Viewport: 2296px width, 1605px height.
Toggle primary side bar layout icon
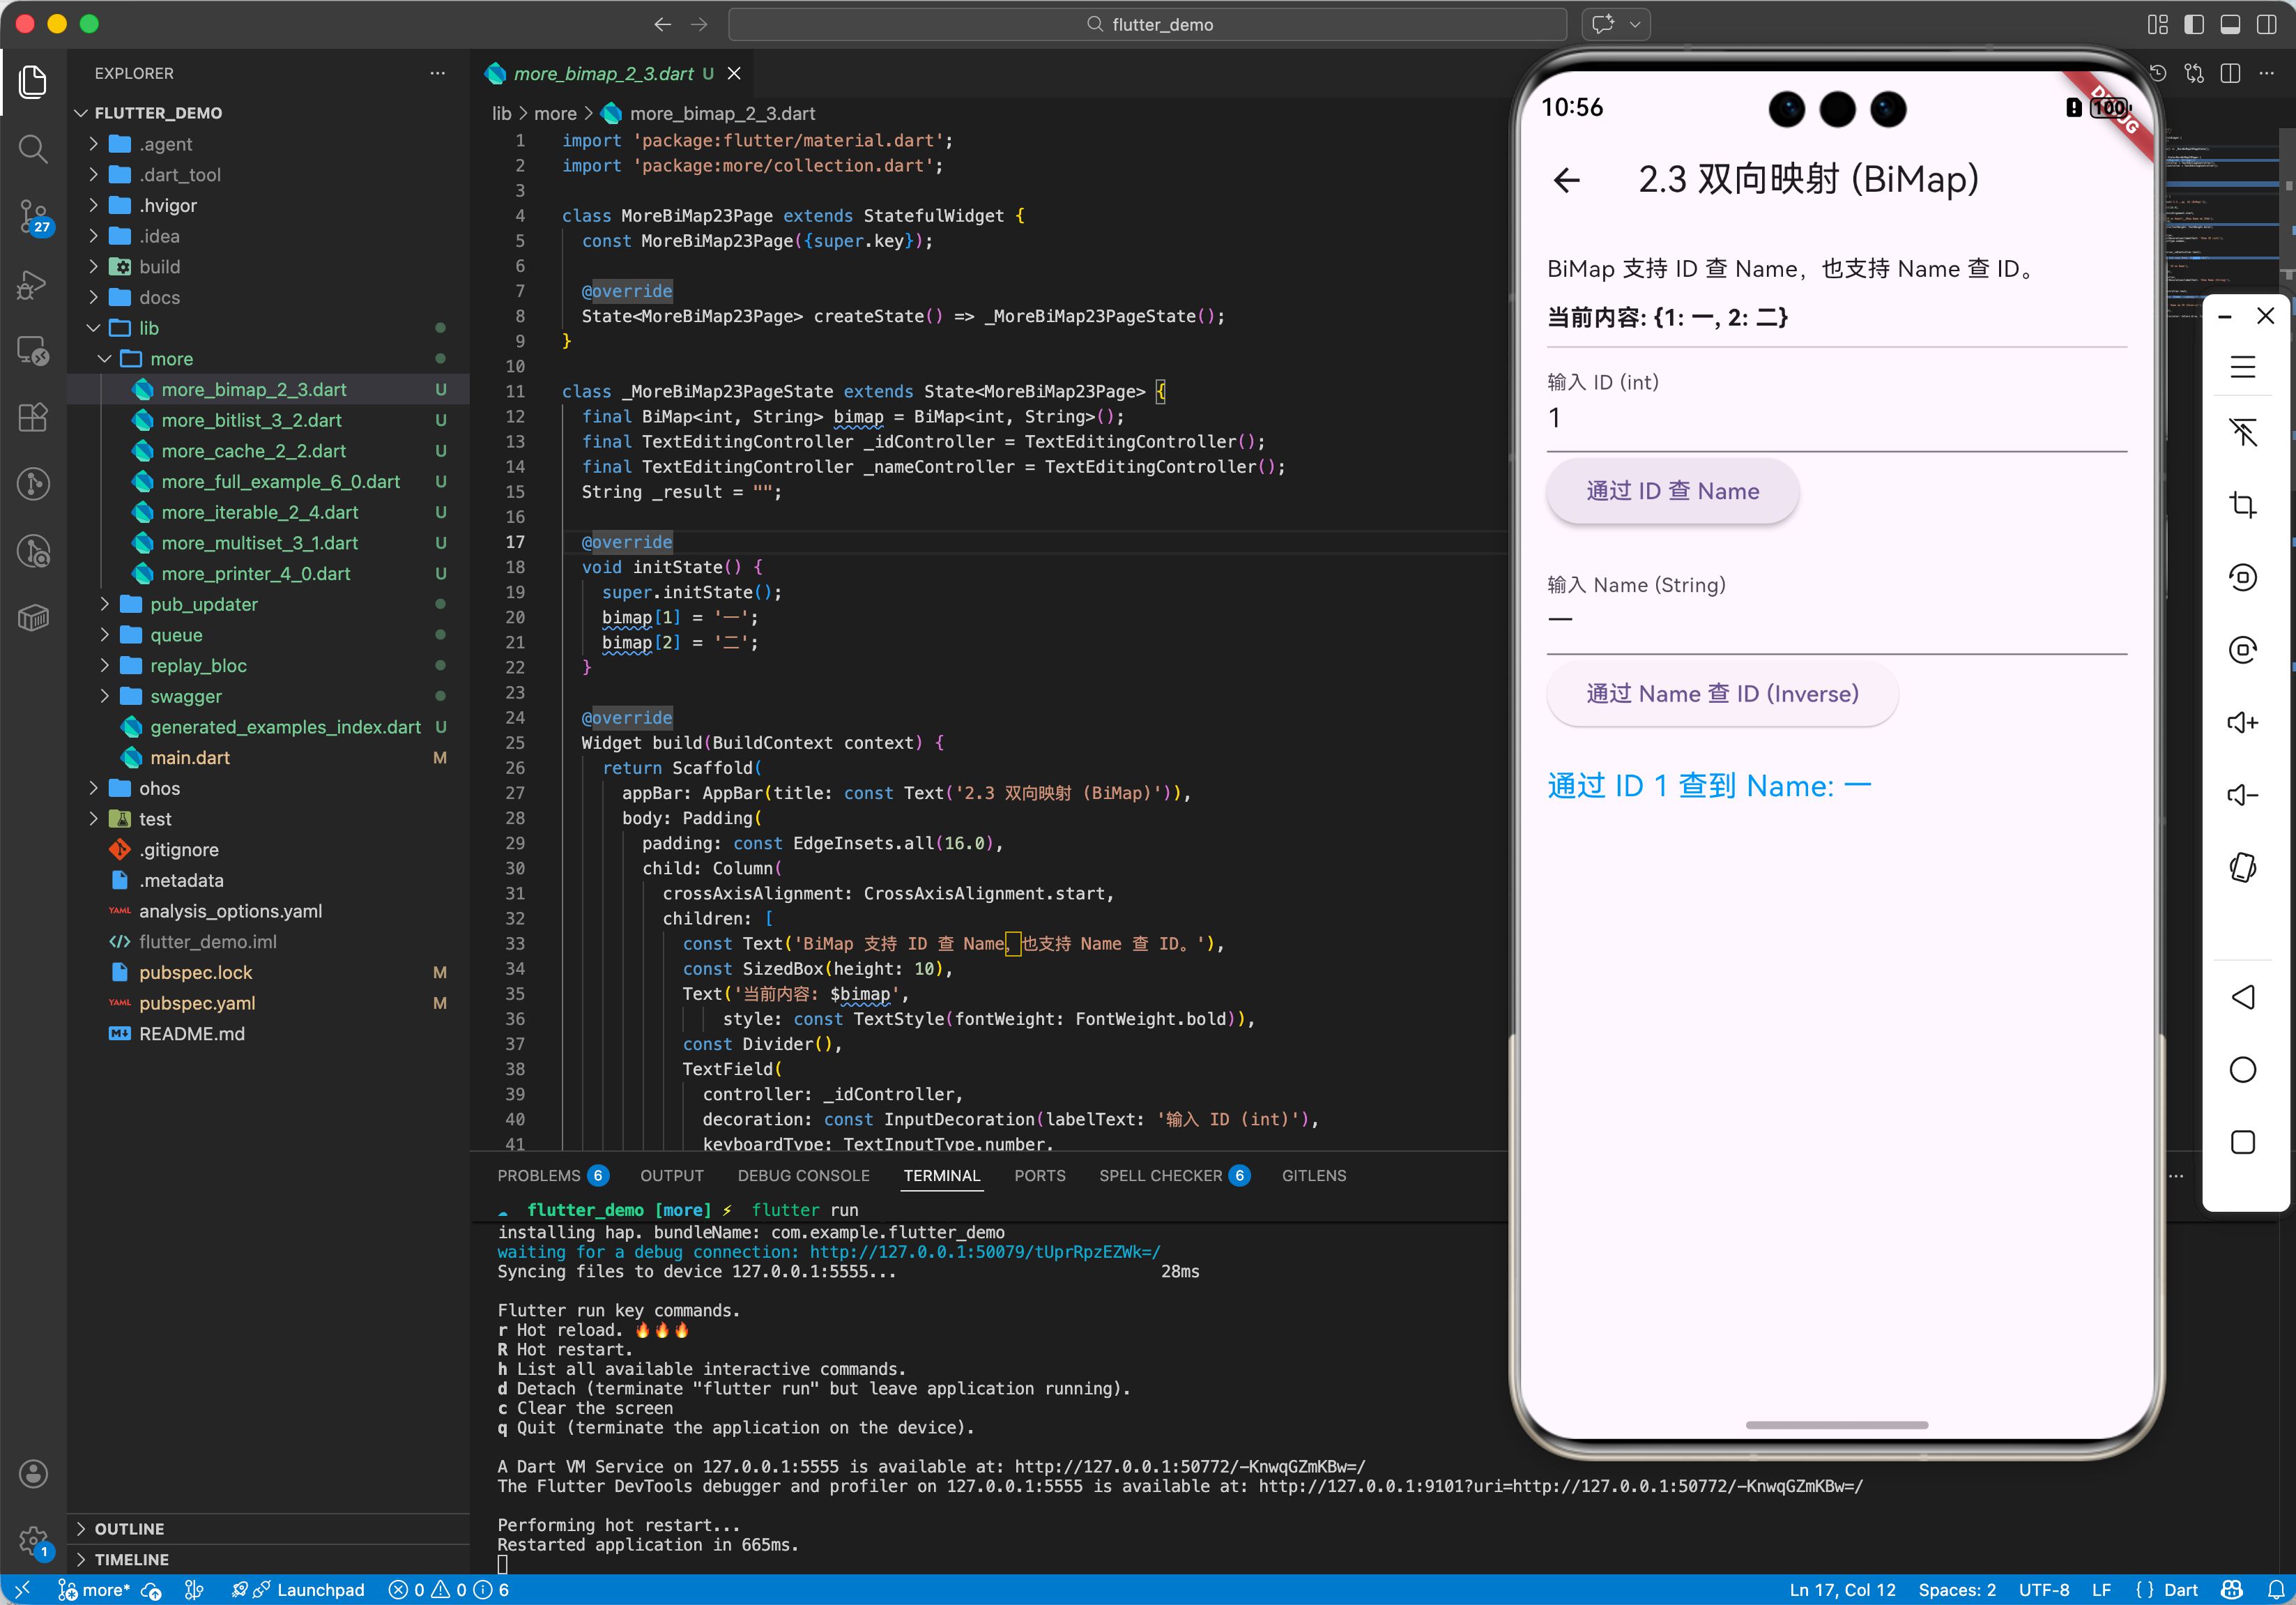2194,24
